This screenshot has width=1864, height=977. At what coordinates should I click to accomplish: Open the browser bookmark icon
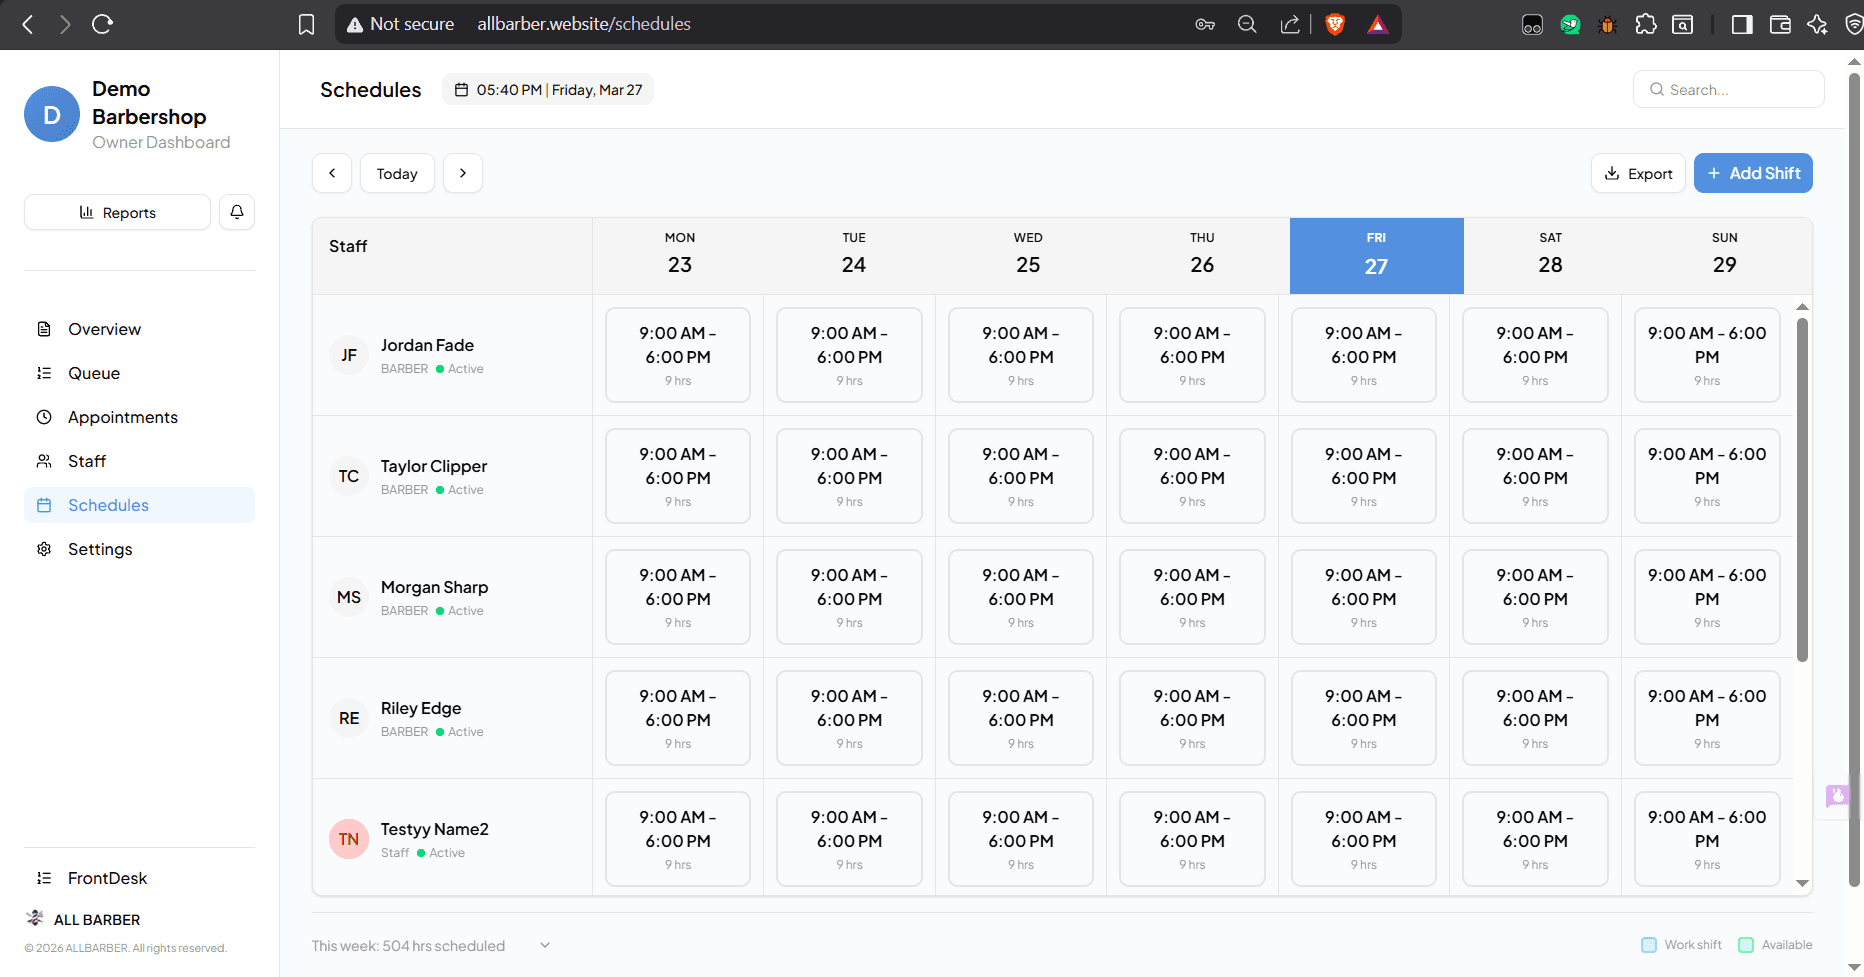(307, 24)
